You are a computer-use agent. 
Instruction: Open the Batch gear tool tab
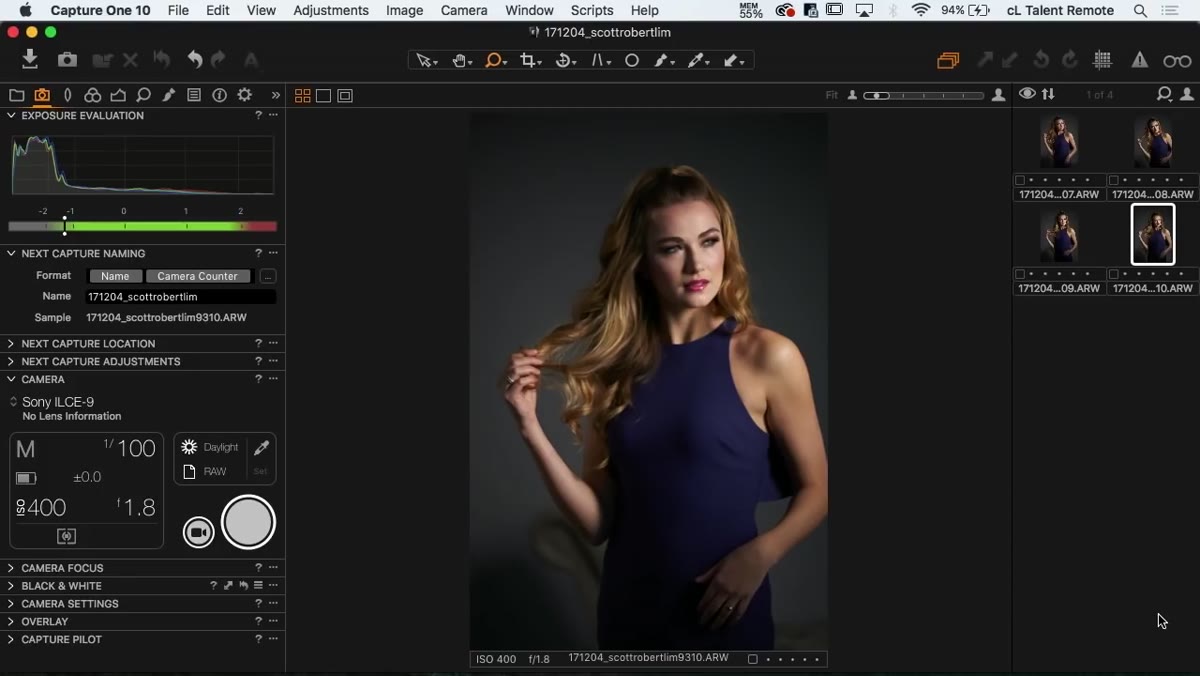coord(245,95)
